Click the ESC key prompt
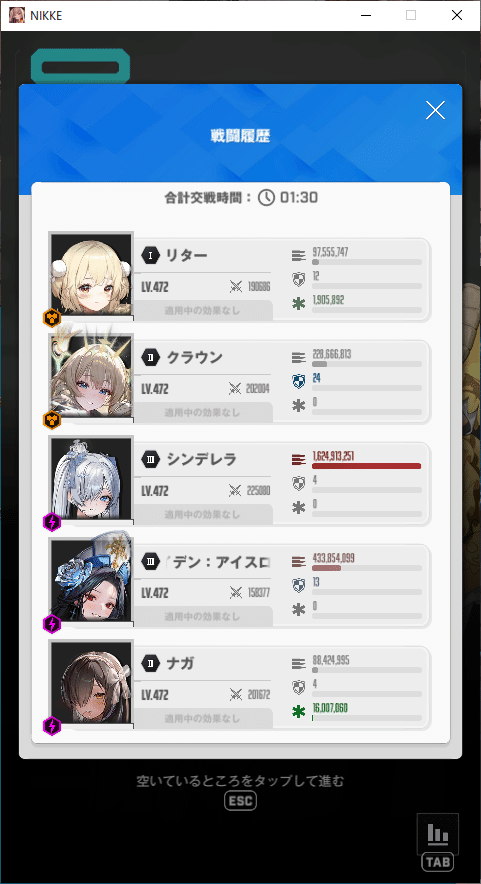The height and width of the screenshot is (884, 481). click(240, 801)
